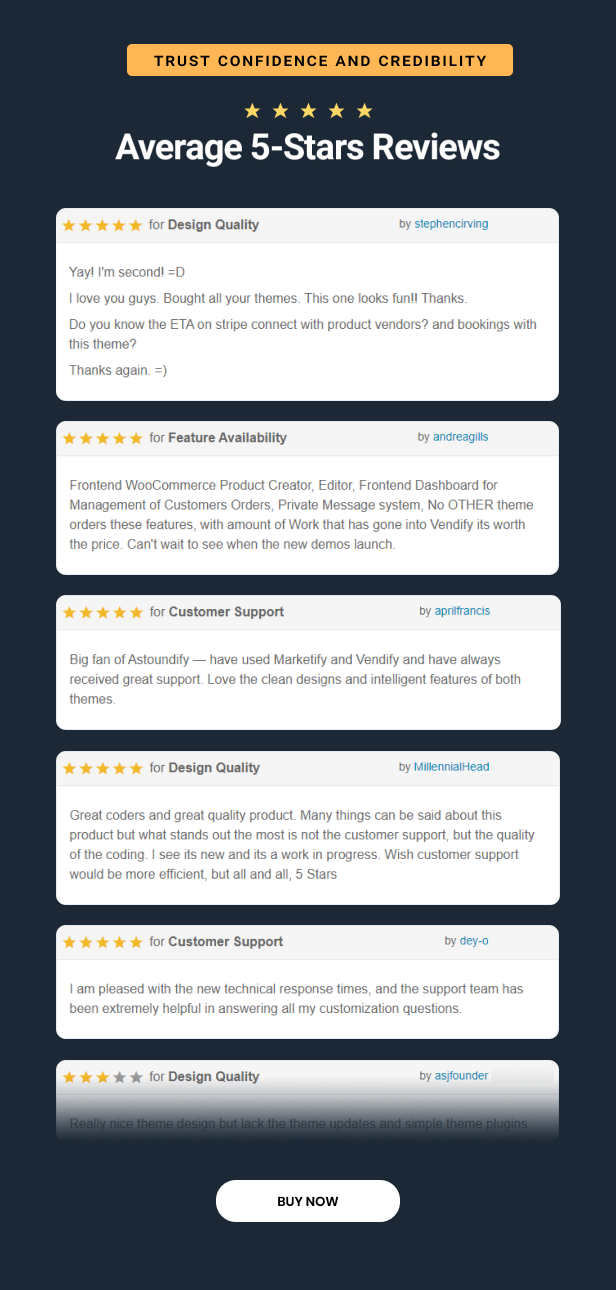Click the dey-o reviewer link
Viewport: 616px width, 1290px height.
pyautogui.click(x=474, y=941)
